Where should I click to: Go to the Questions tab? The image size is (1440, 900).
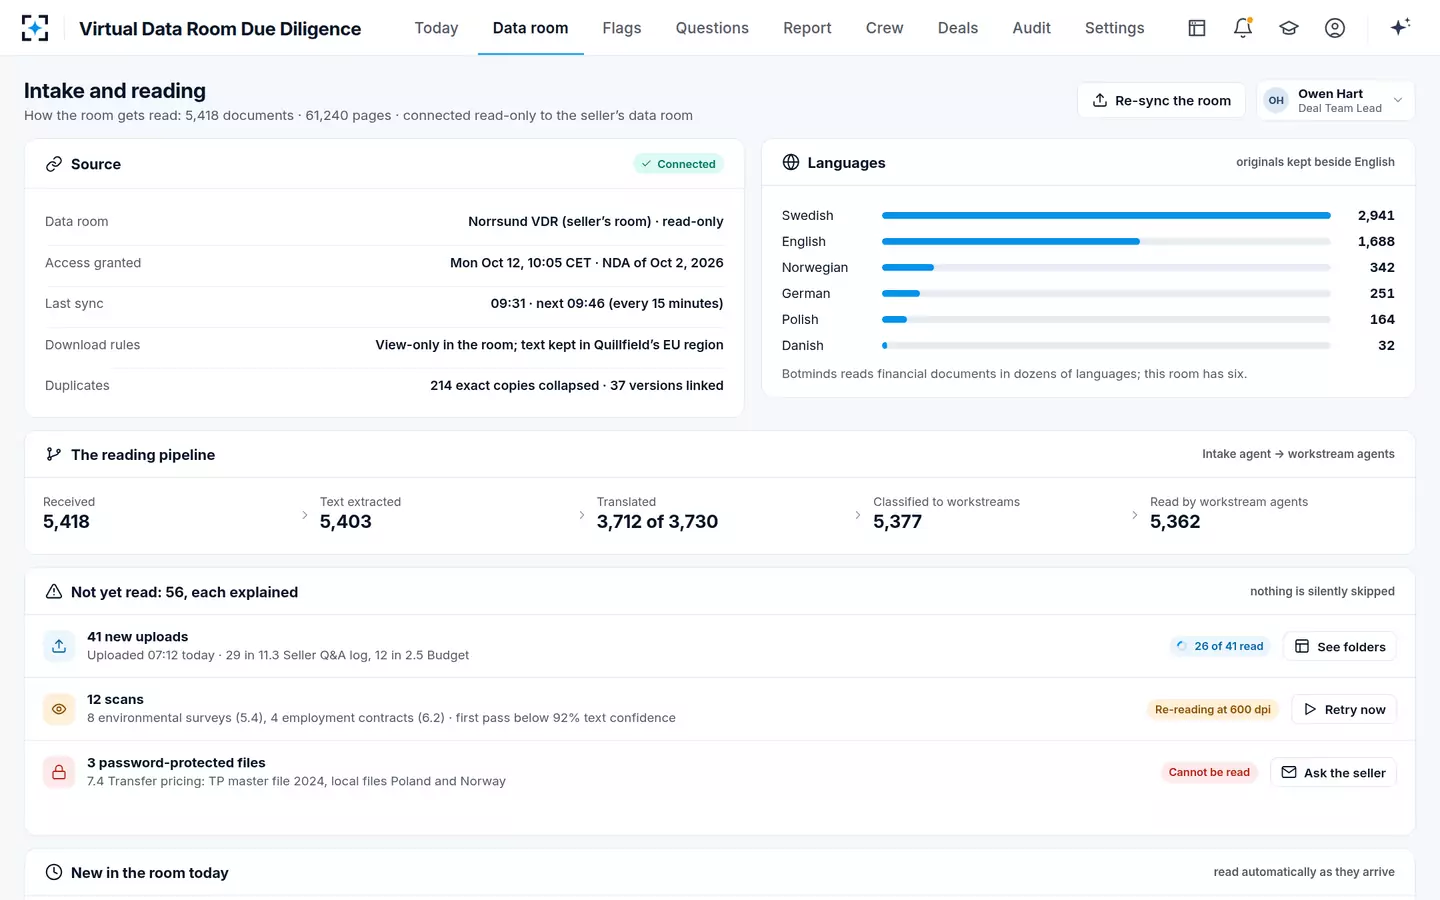point(712,28)
